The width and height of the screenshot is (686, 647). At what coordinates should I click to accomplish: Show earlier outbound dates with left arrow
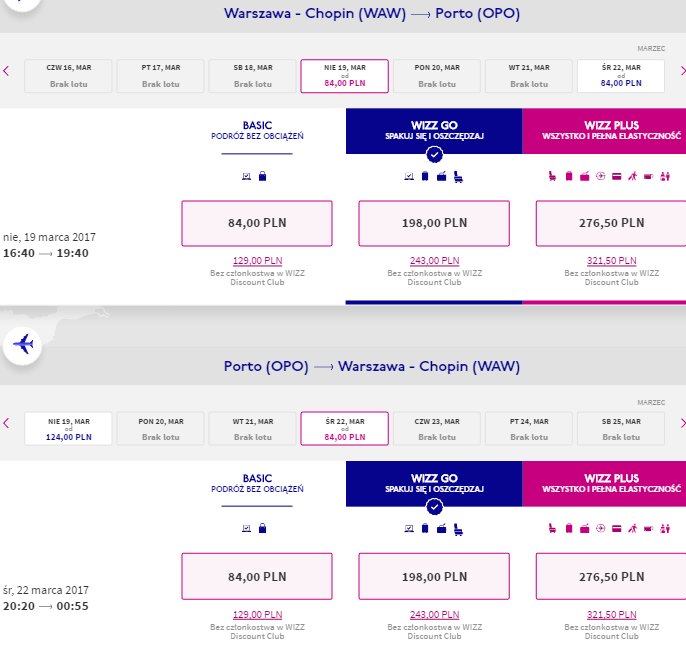click(6, 71)
